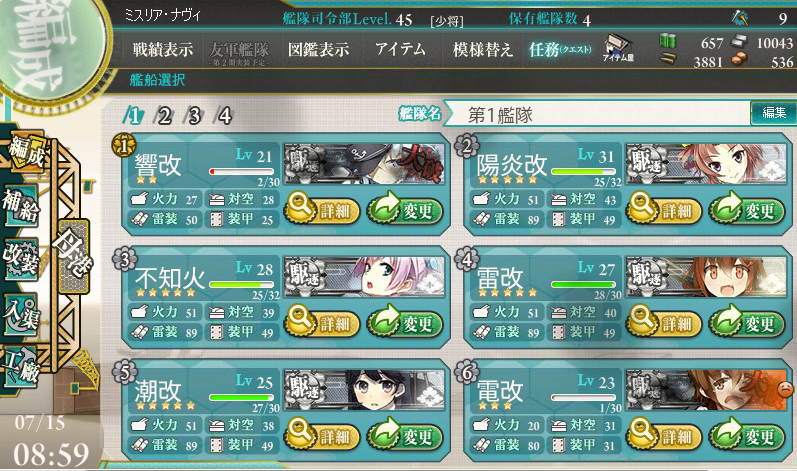Click 編集 edit fleet name button
797x471 pixels.
tap(773, 113)
